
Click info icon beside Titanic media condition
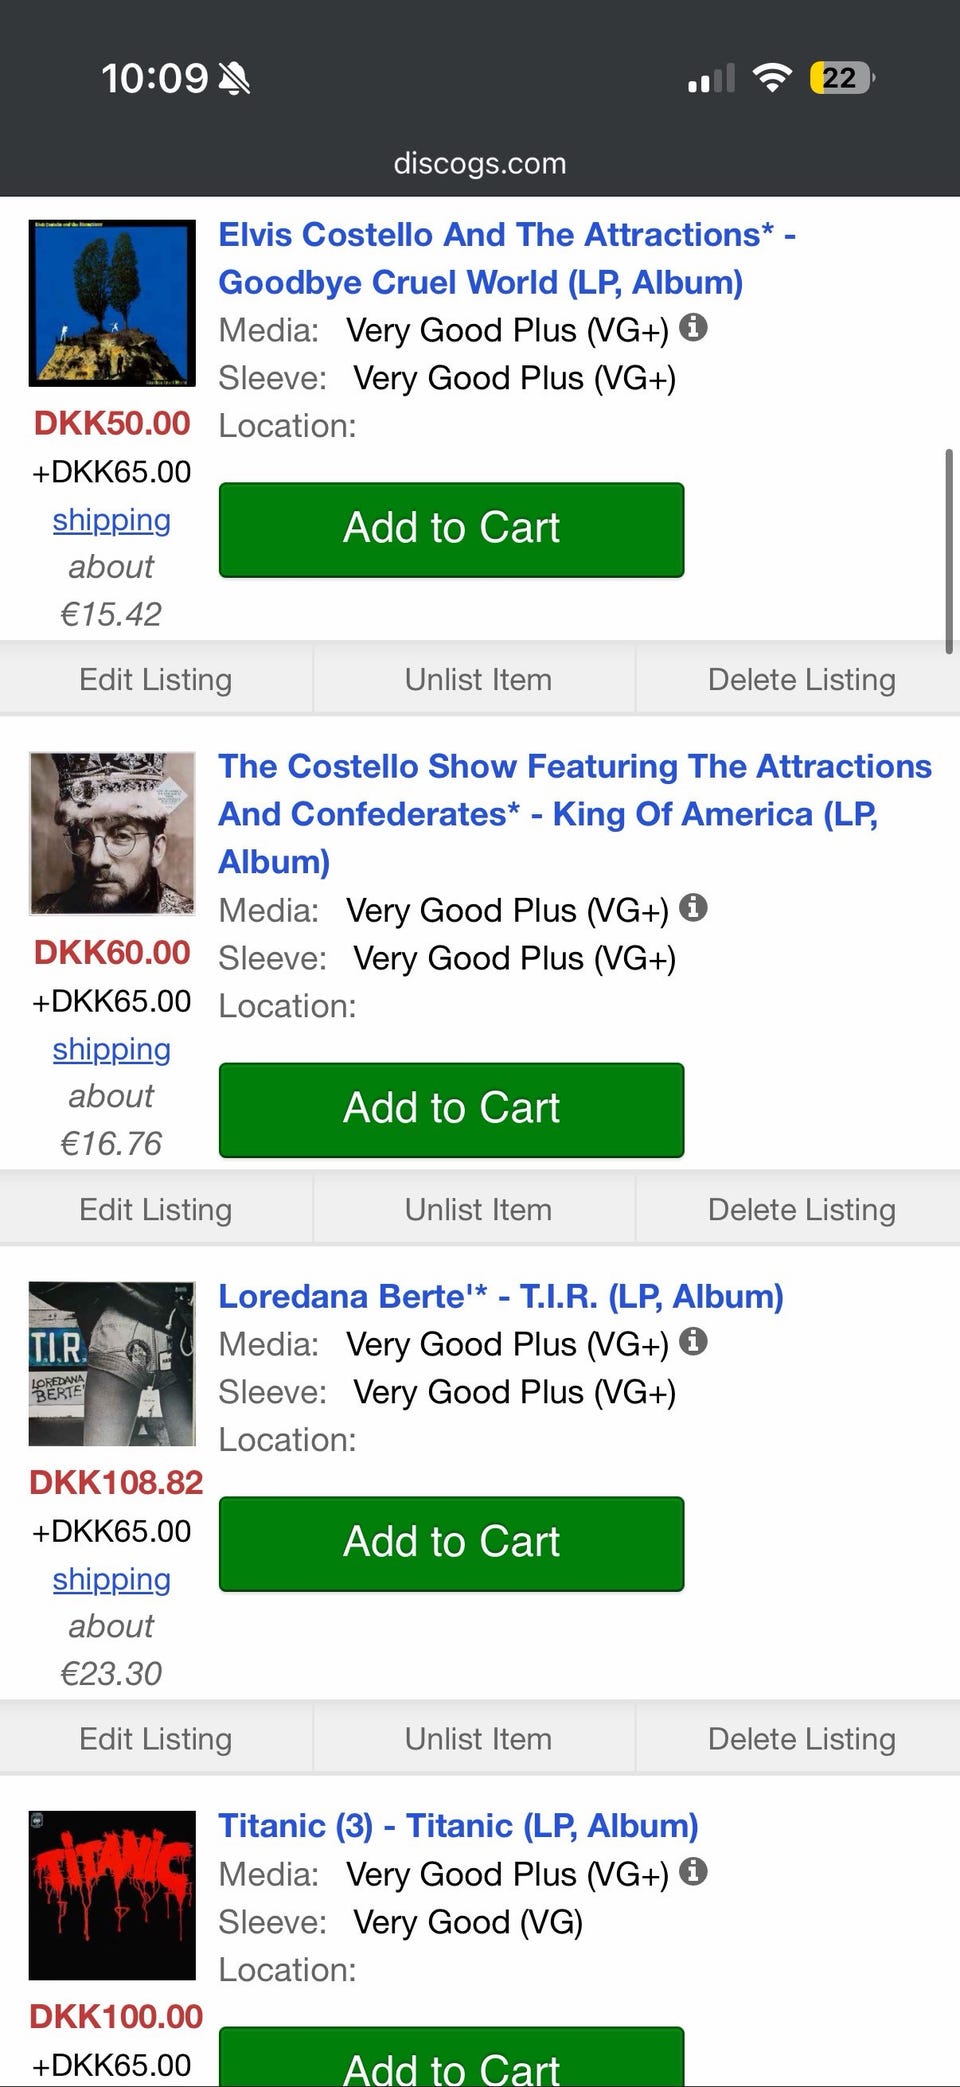(693, 1871)
